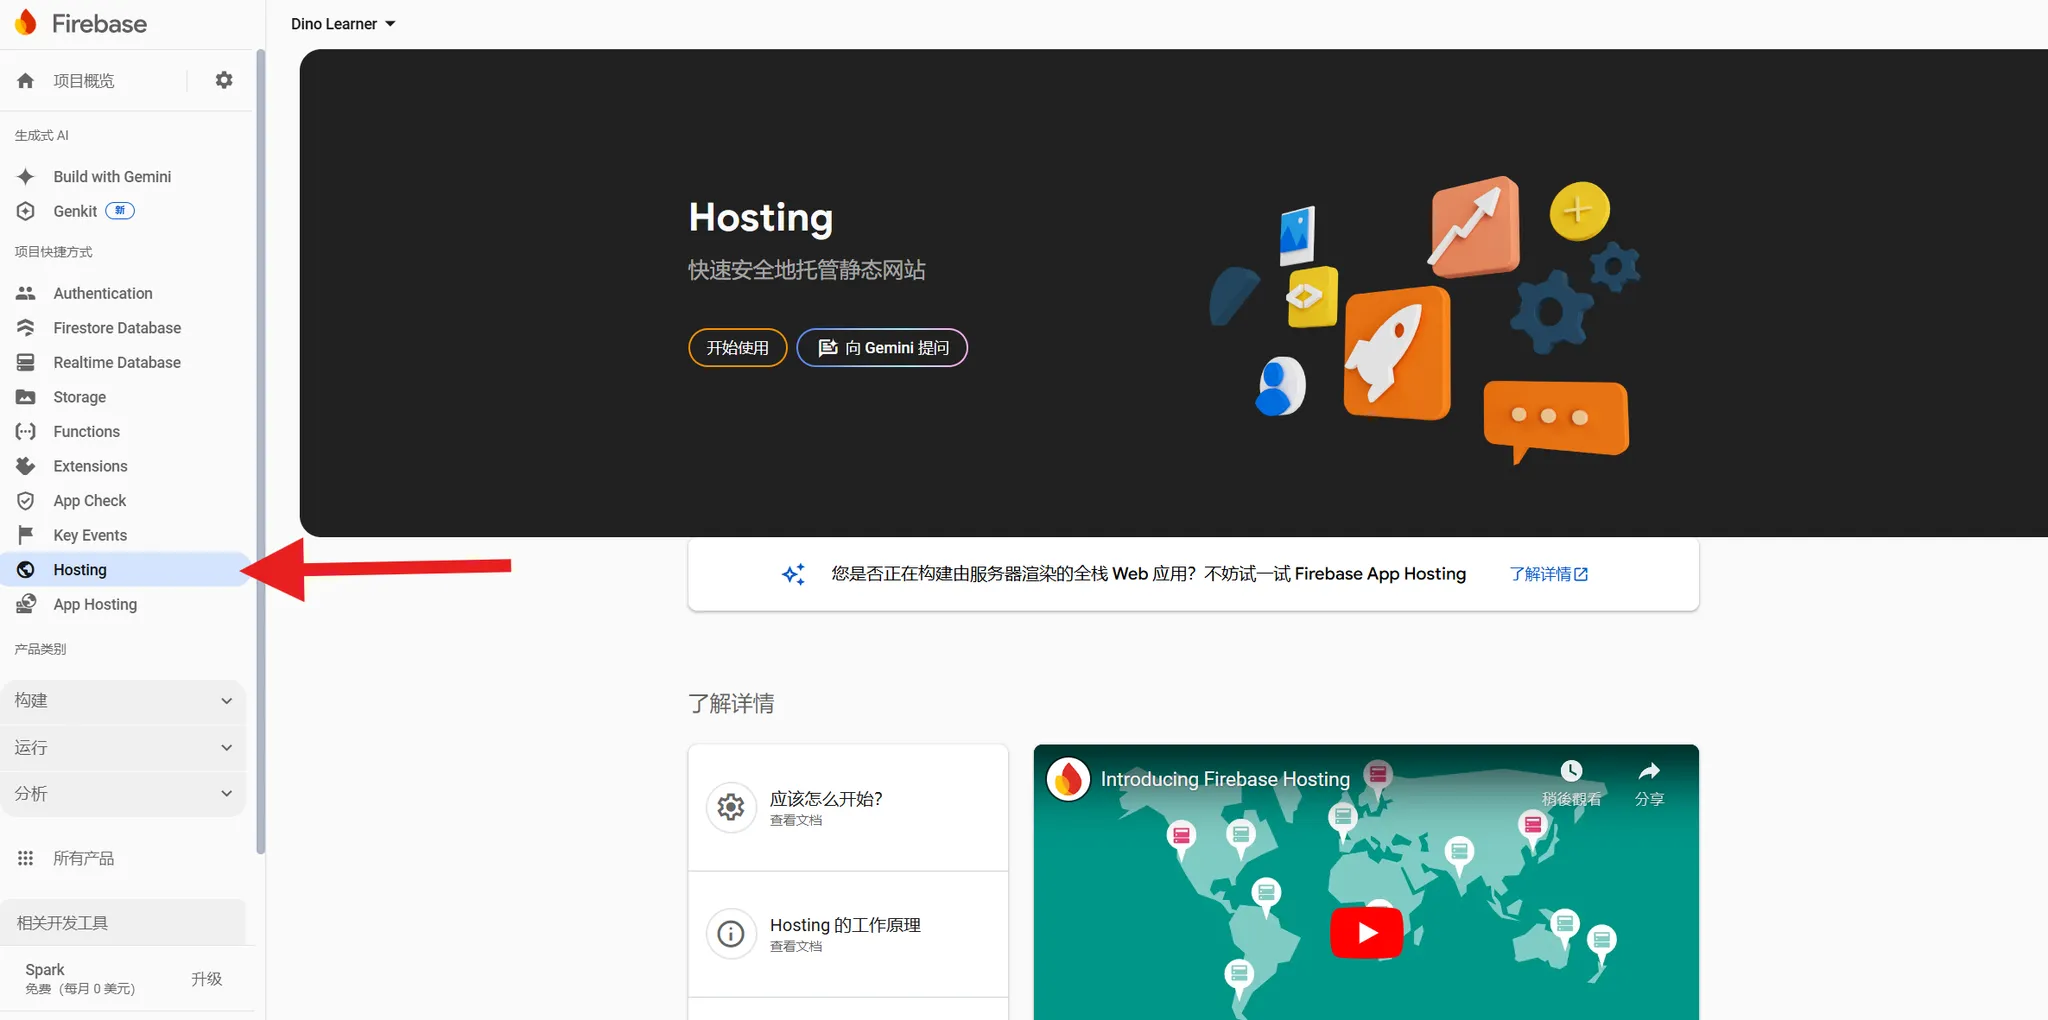
Task: Expand the 运行 category
Action: click(x=124, y=747)
